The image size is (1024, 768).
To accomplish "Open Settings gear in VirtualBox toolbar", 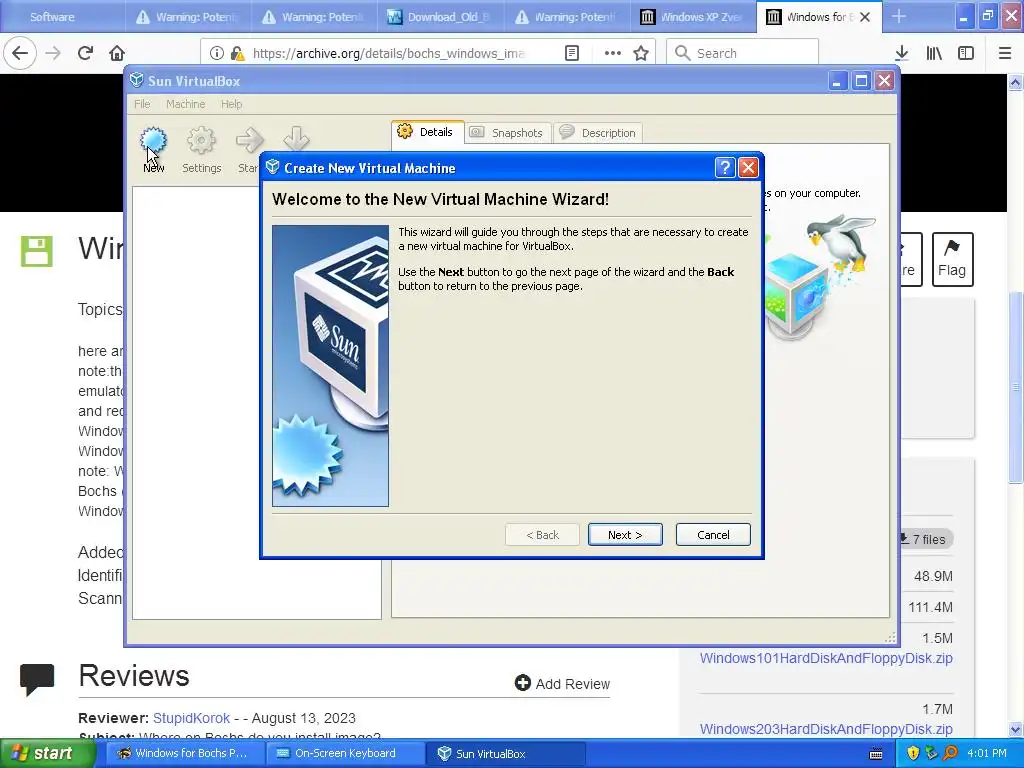I will click(201, 150).
